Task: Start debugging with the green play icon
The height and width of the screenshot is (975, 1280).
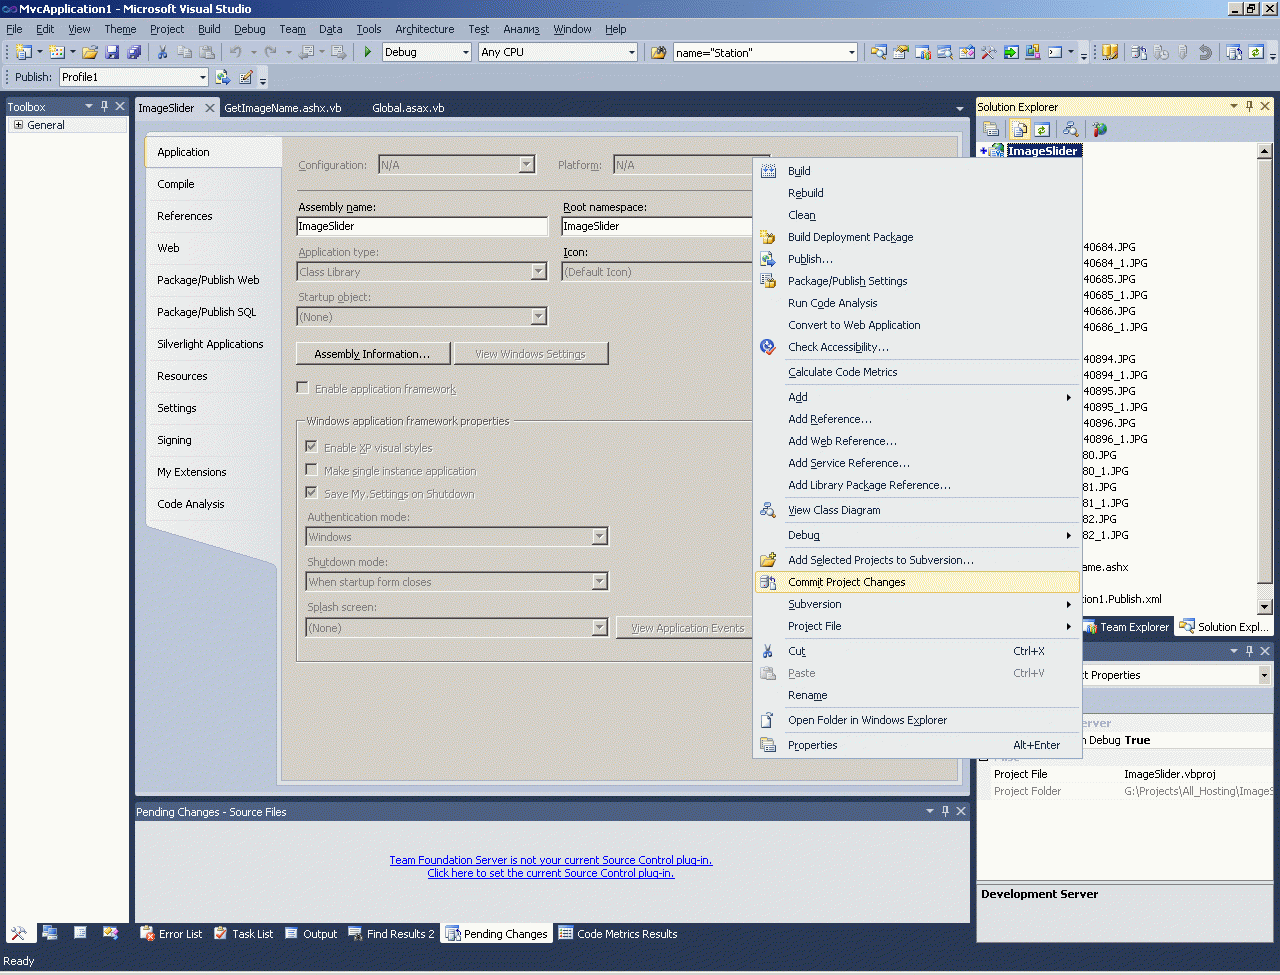Action: point(368,52)
